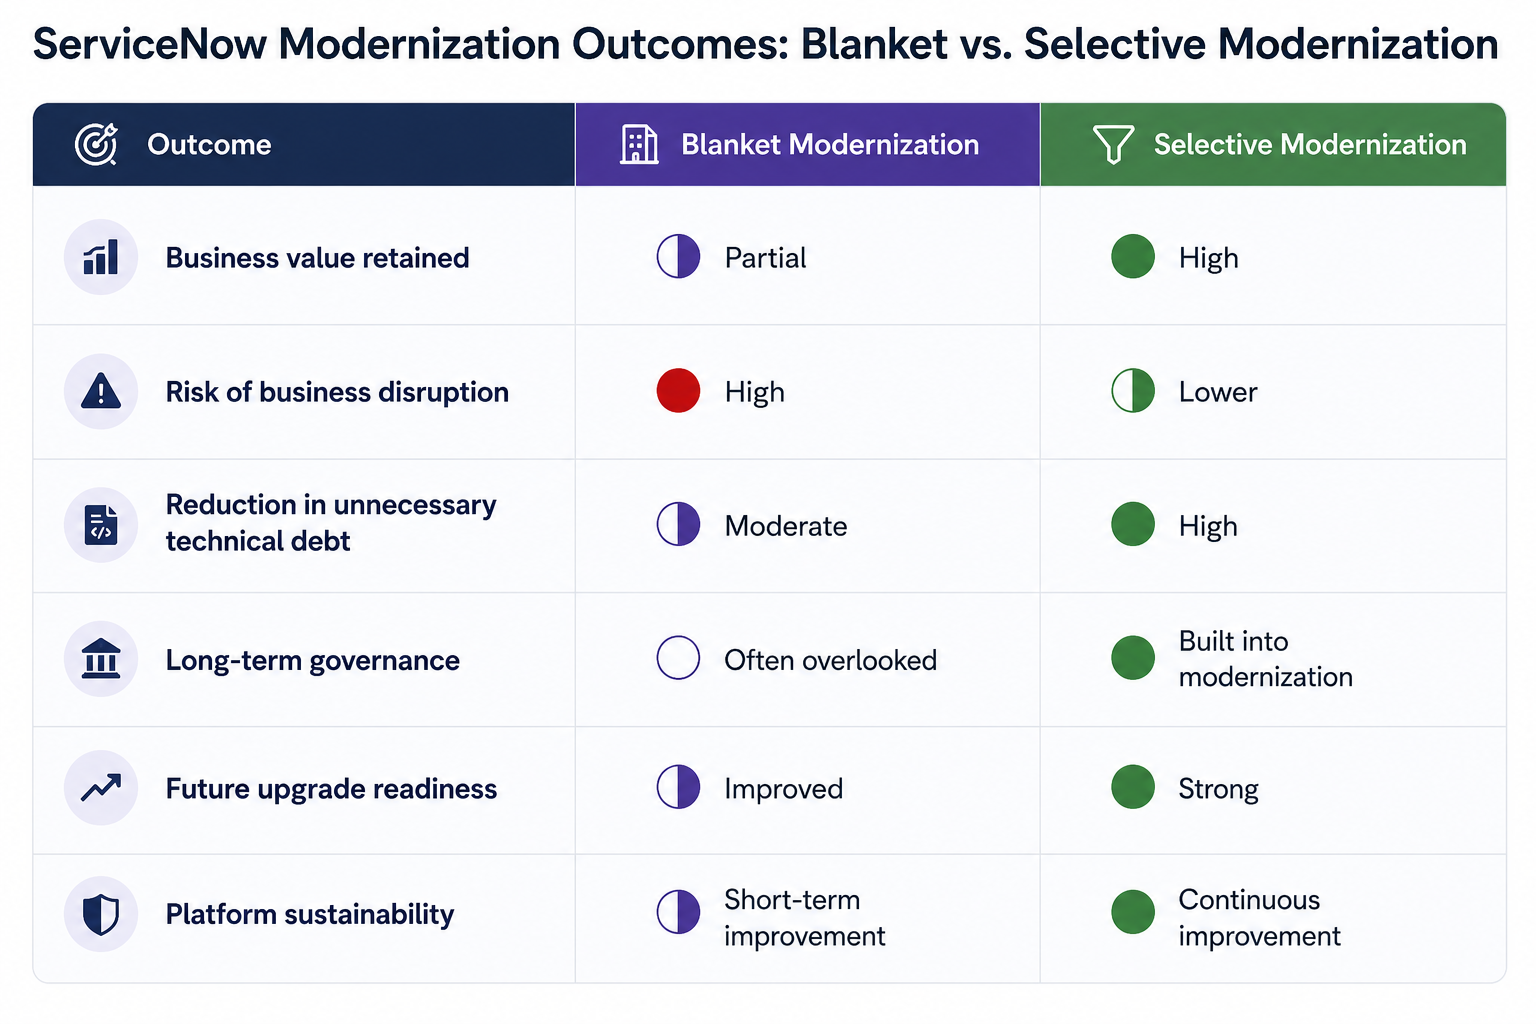Click the code file icon for technical debt

click(101, 525)
